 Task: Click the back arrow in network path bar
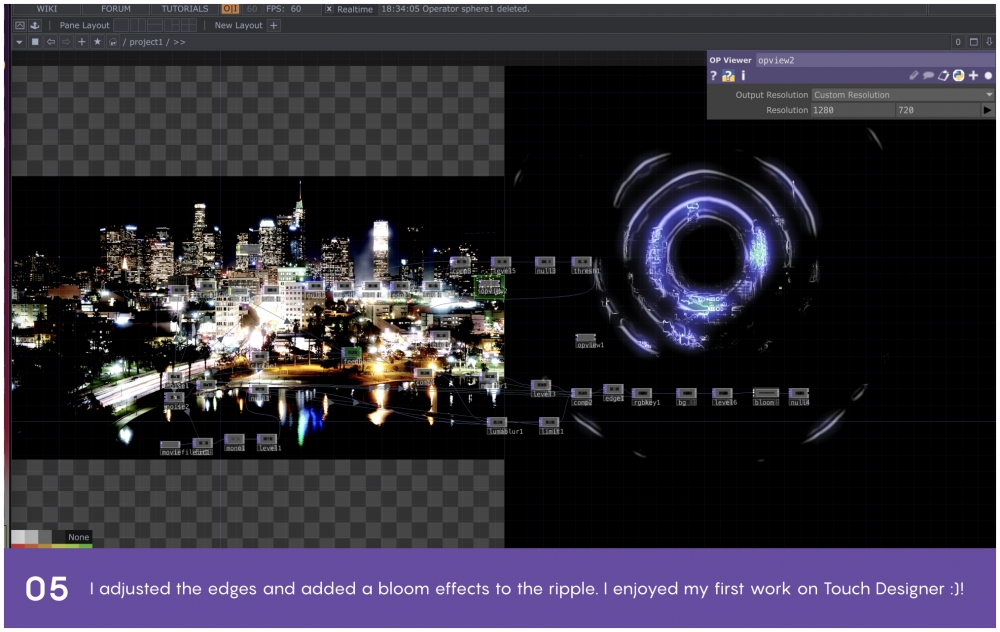(x=51, y=42)
